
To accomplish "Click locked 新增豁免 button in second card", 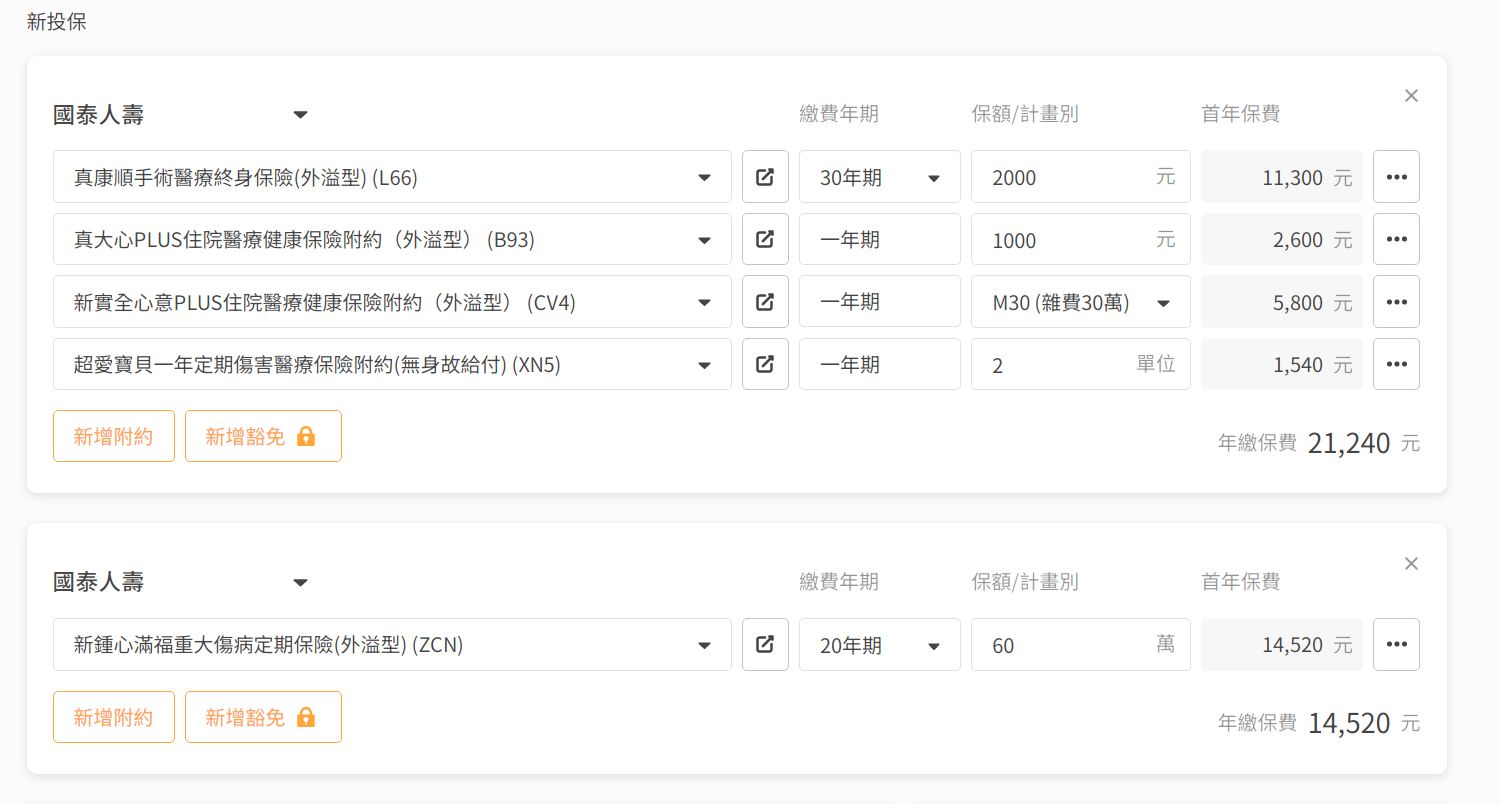I will click(263, 717).
